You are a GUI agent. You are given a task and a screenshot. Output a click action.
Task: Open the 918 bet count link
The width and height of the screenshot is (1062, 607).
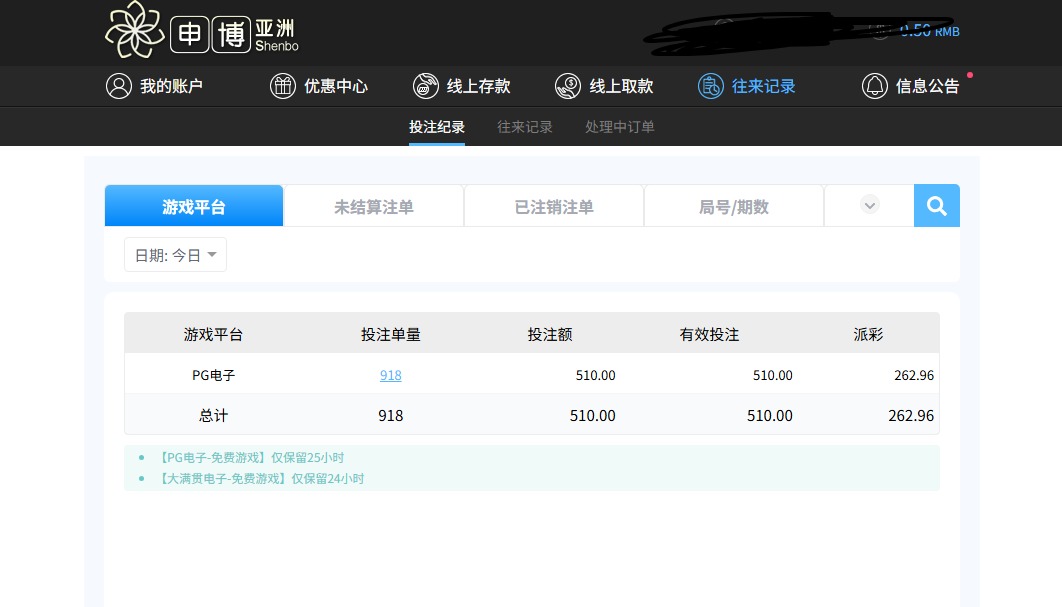391,375
